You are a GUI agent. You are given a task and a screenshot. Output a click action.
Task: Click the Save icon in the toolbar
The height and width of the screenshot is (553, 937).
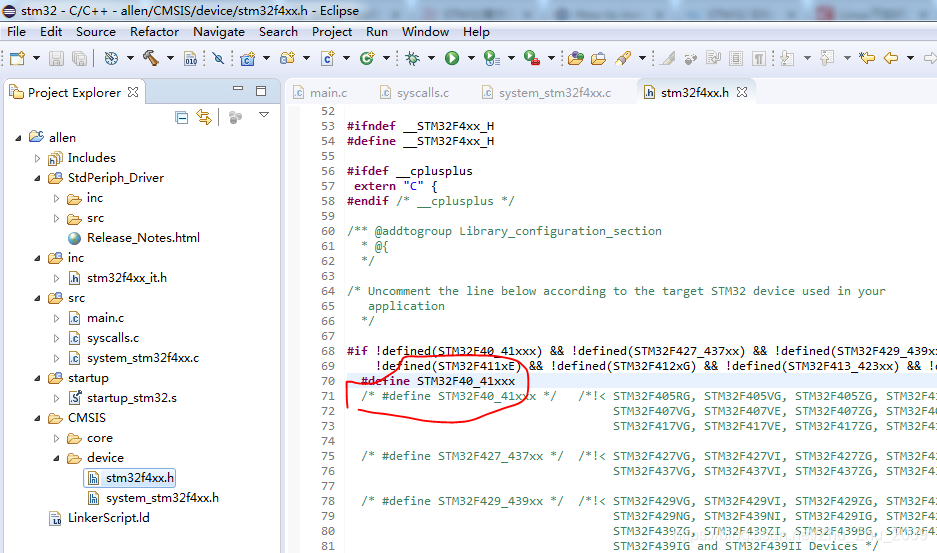click(x=56, y=58)
